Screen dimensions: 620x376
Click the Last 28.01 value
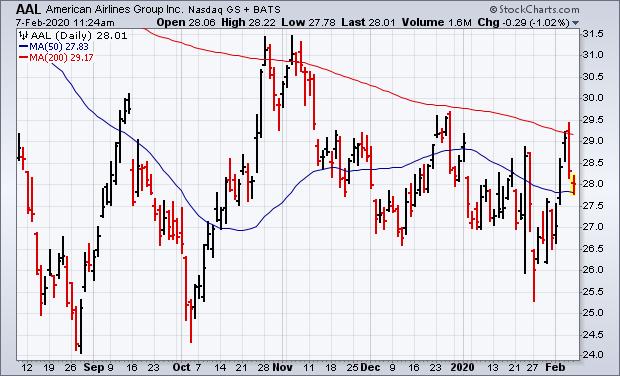(x=368, y=23)
